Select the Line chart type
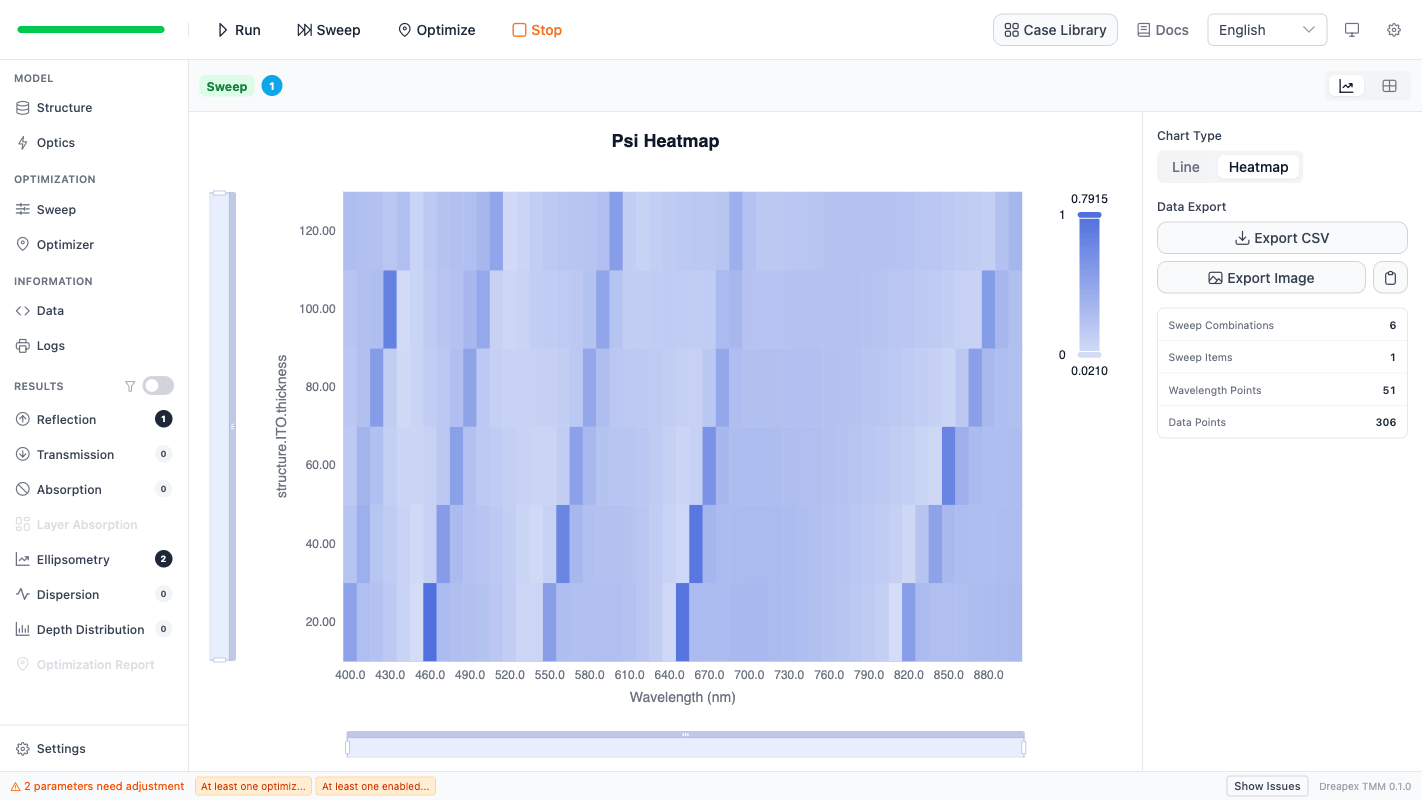The height and width of the screenshot is (800, 1422). tap(1185, 167)
